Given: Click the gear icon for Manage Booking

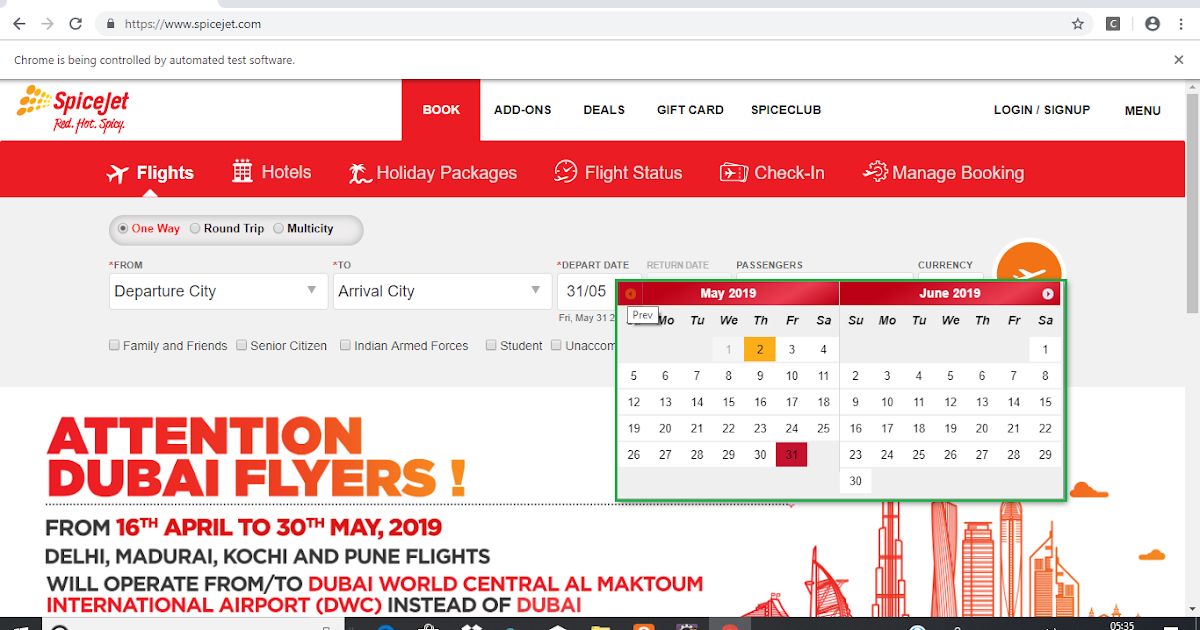Looking at the screenshot, I should 875,171.
